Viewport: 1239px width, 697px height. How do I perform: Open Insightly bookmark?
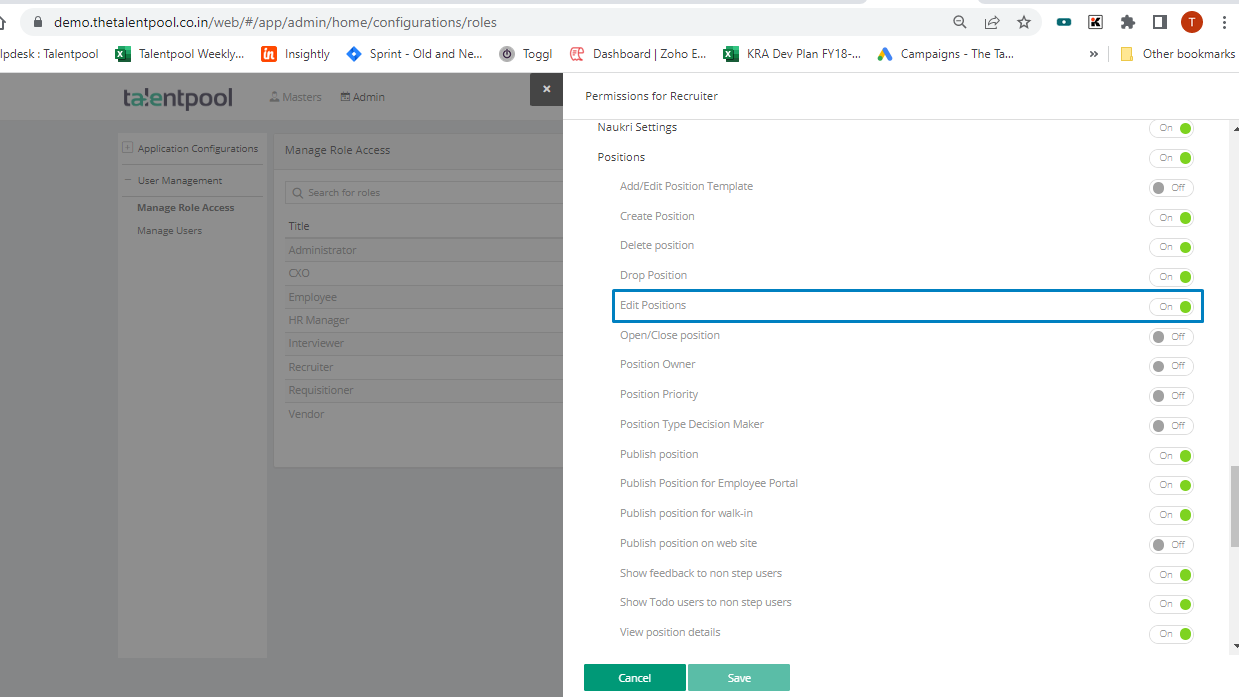pos(296,54)
